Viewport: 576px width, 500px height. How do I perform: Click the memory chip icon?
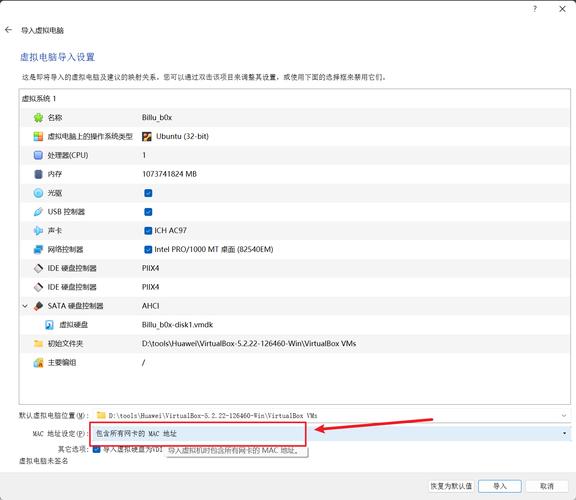(38, 174)
